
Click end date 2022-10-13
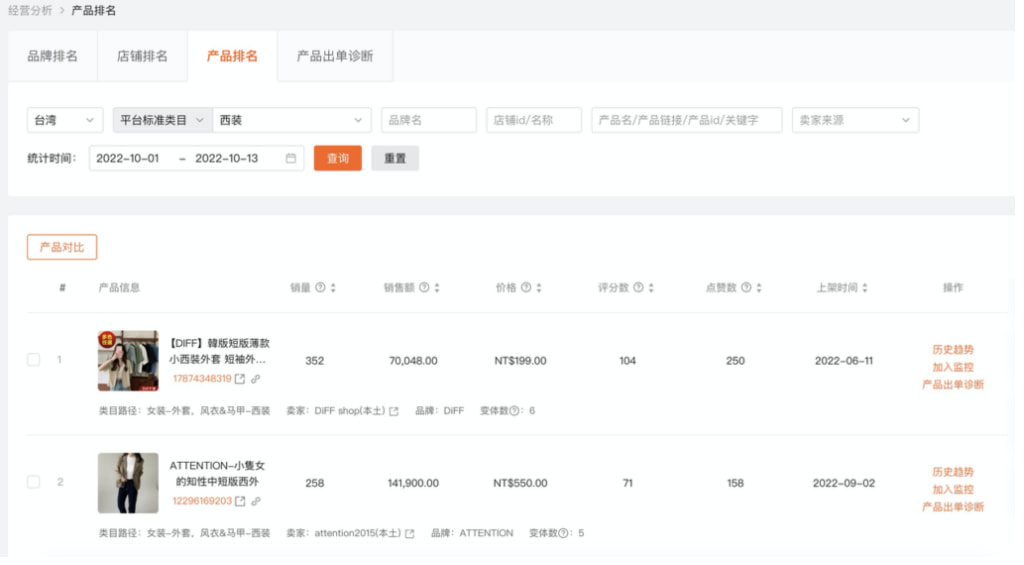pos(227,159)
